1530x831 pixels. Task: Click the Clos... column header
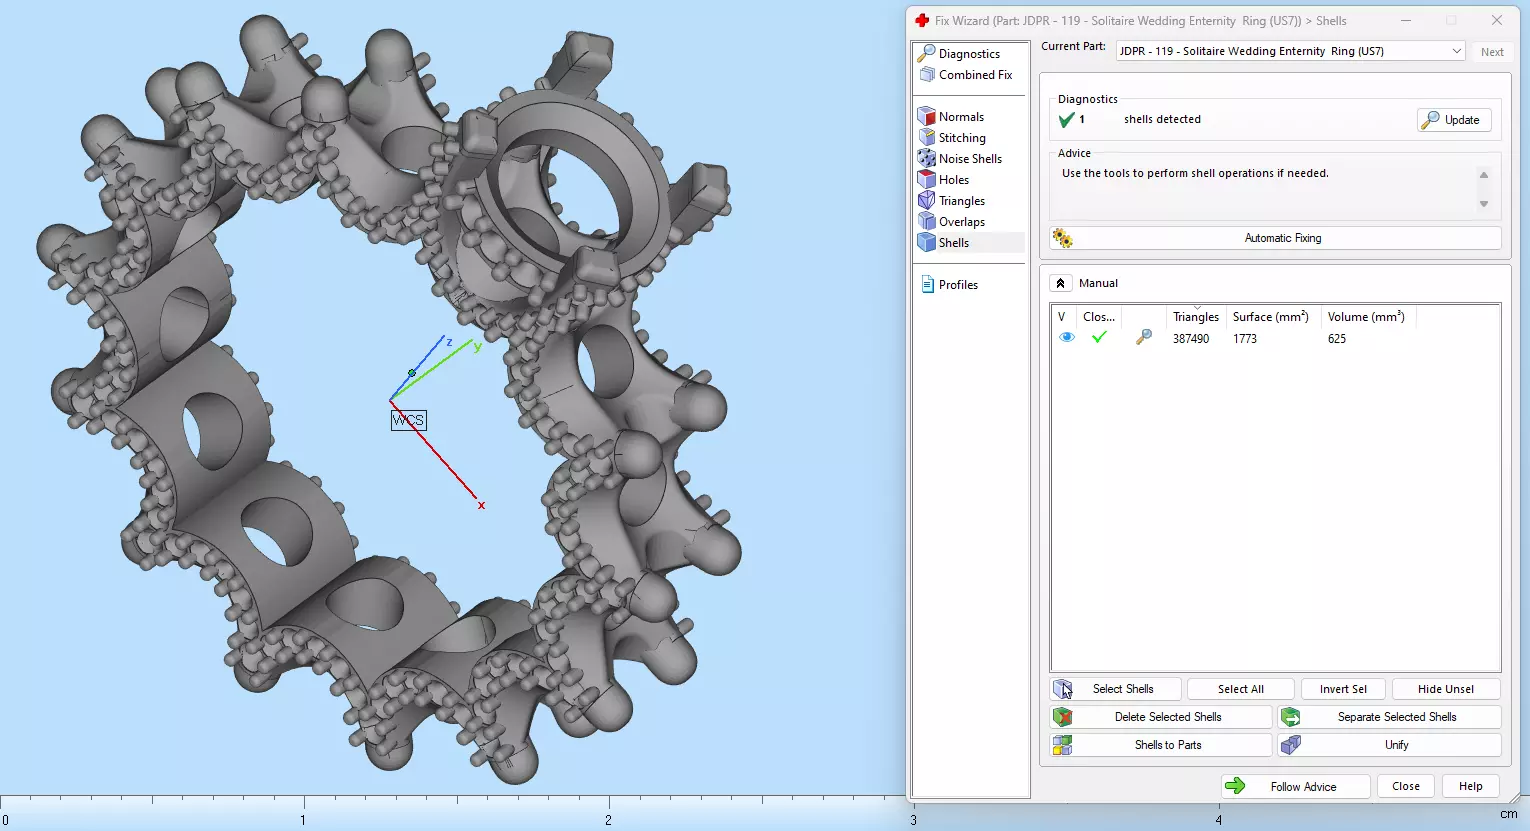[1099, 317]
